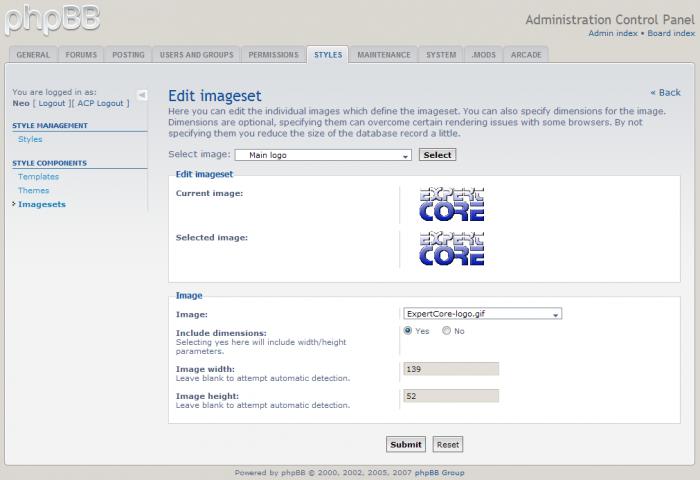Open the Maintenance tab
700x480 pixels.
(384, 55)
